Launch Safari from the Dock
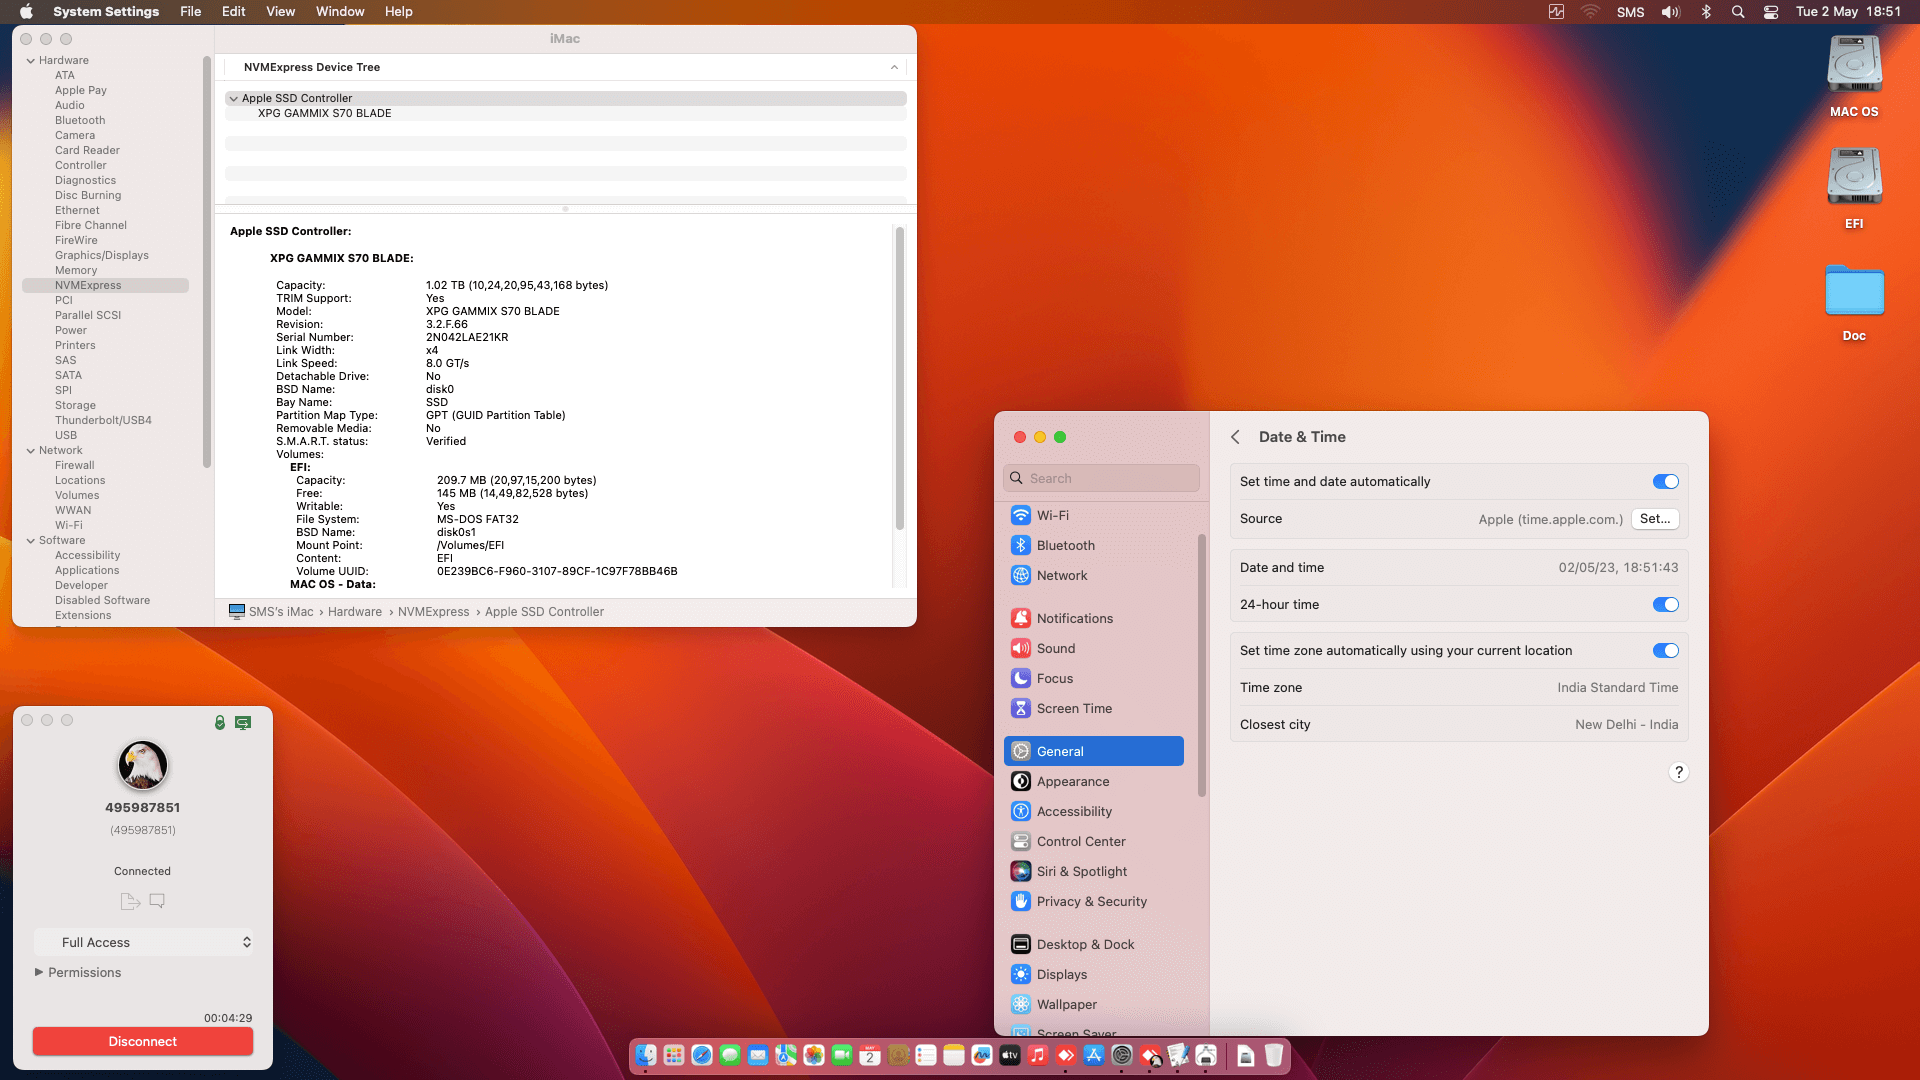 (x=702, y=1055)
